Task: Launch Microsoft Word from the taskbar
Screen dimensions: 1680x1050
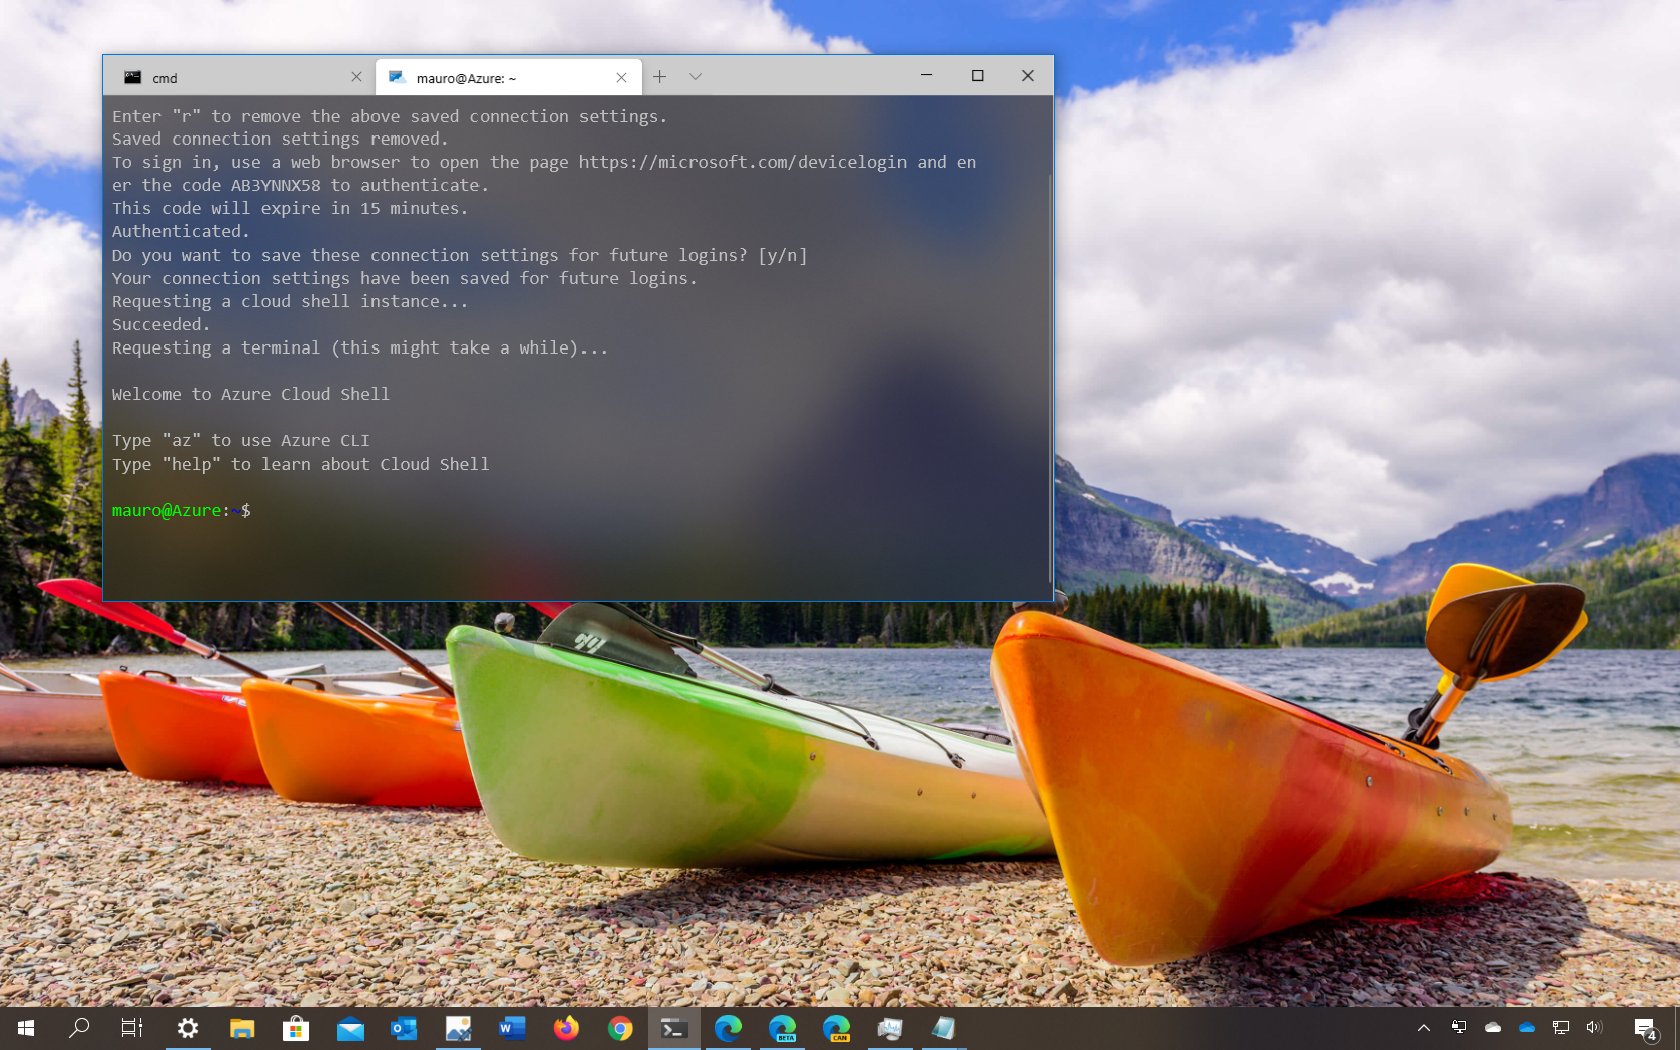Action: click(x=512, y=1028)
